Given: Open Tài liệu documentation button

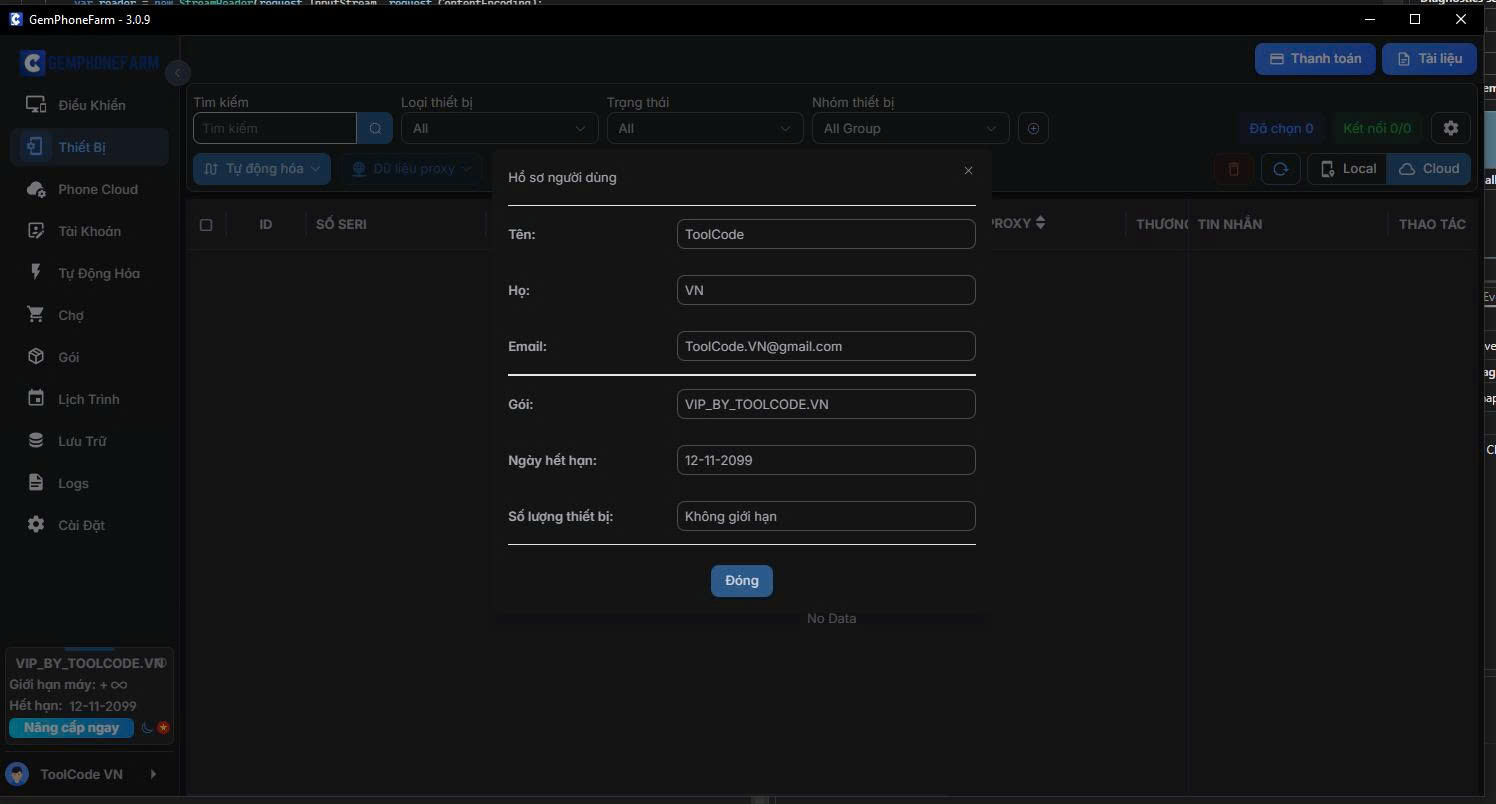Looking at the screenshot, I should 1429,59.
